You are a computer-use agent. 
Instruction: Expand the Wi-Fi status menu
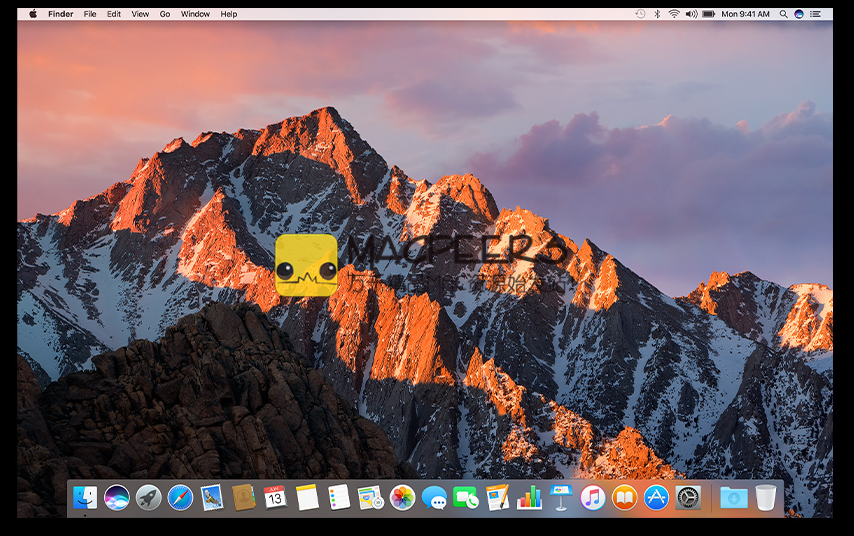pyautogui.click(x=674, y=14)
